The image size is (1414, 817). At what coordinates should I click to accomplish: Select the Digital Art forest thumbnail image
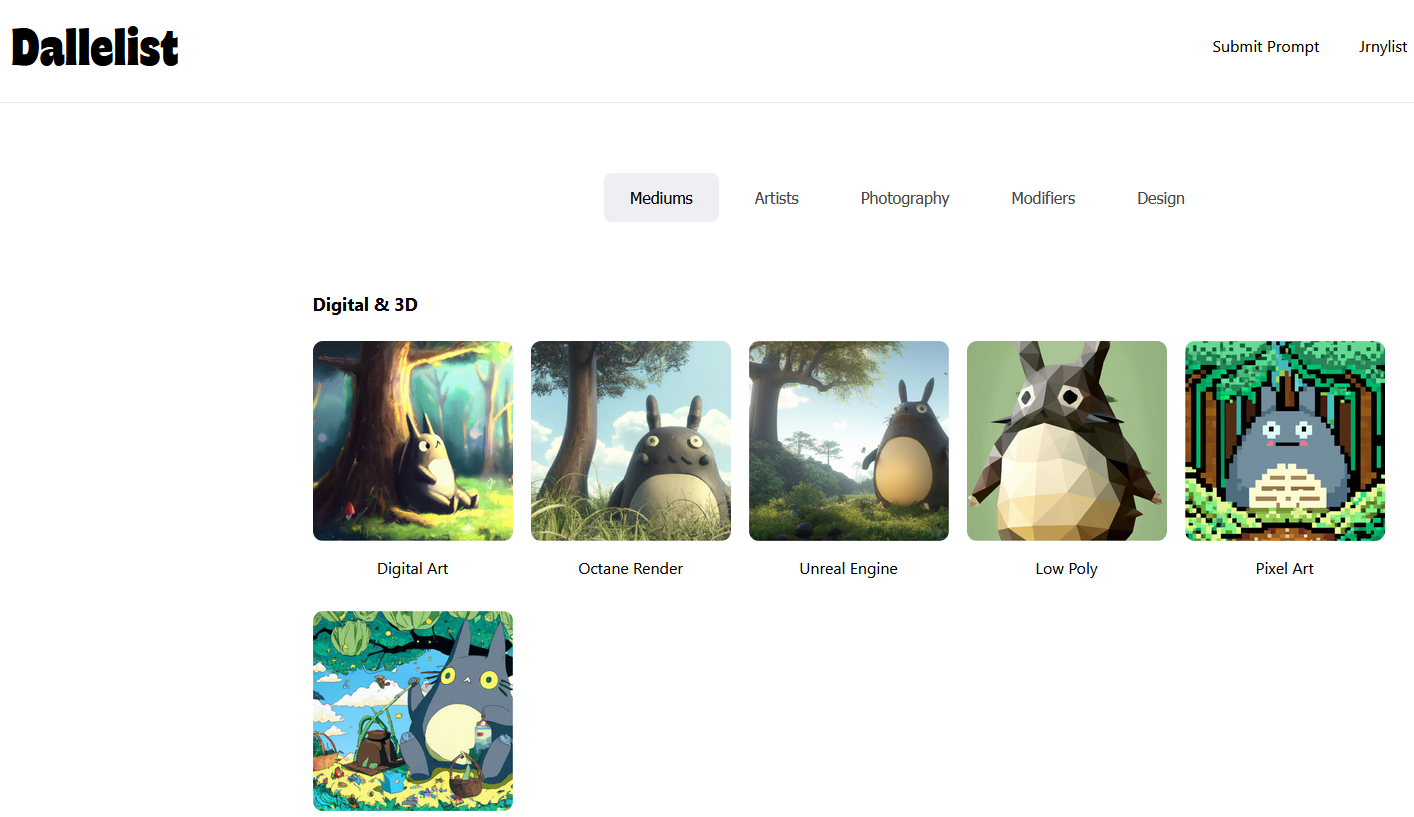tap(413, 441)
